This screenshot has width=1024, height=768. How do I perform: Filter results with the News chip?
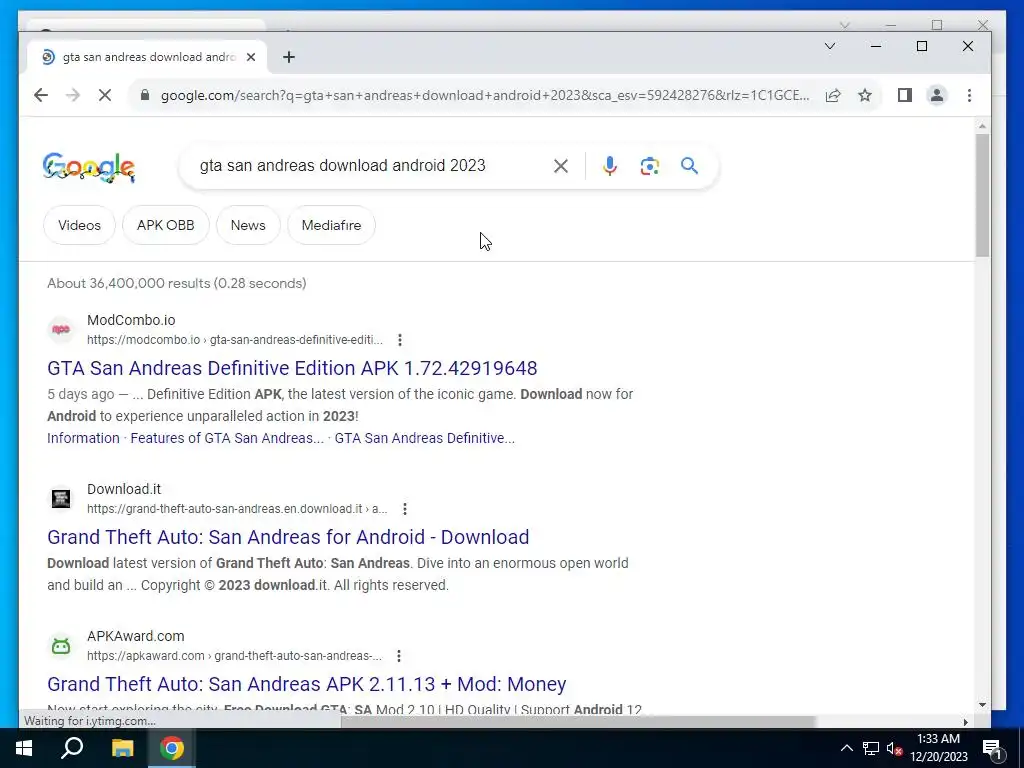pos(248,225)
